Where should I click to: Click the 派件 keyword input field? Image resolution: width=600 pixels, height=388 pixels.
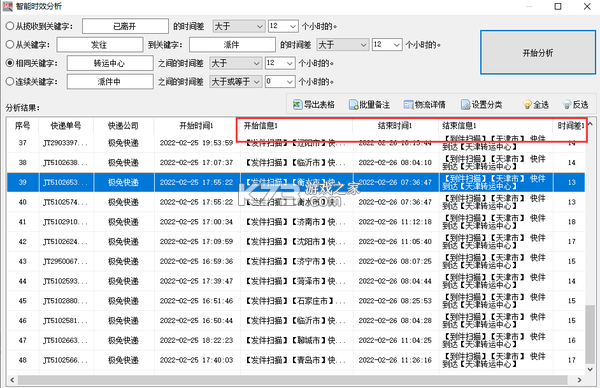232,44
